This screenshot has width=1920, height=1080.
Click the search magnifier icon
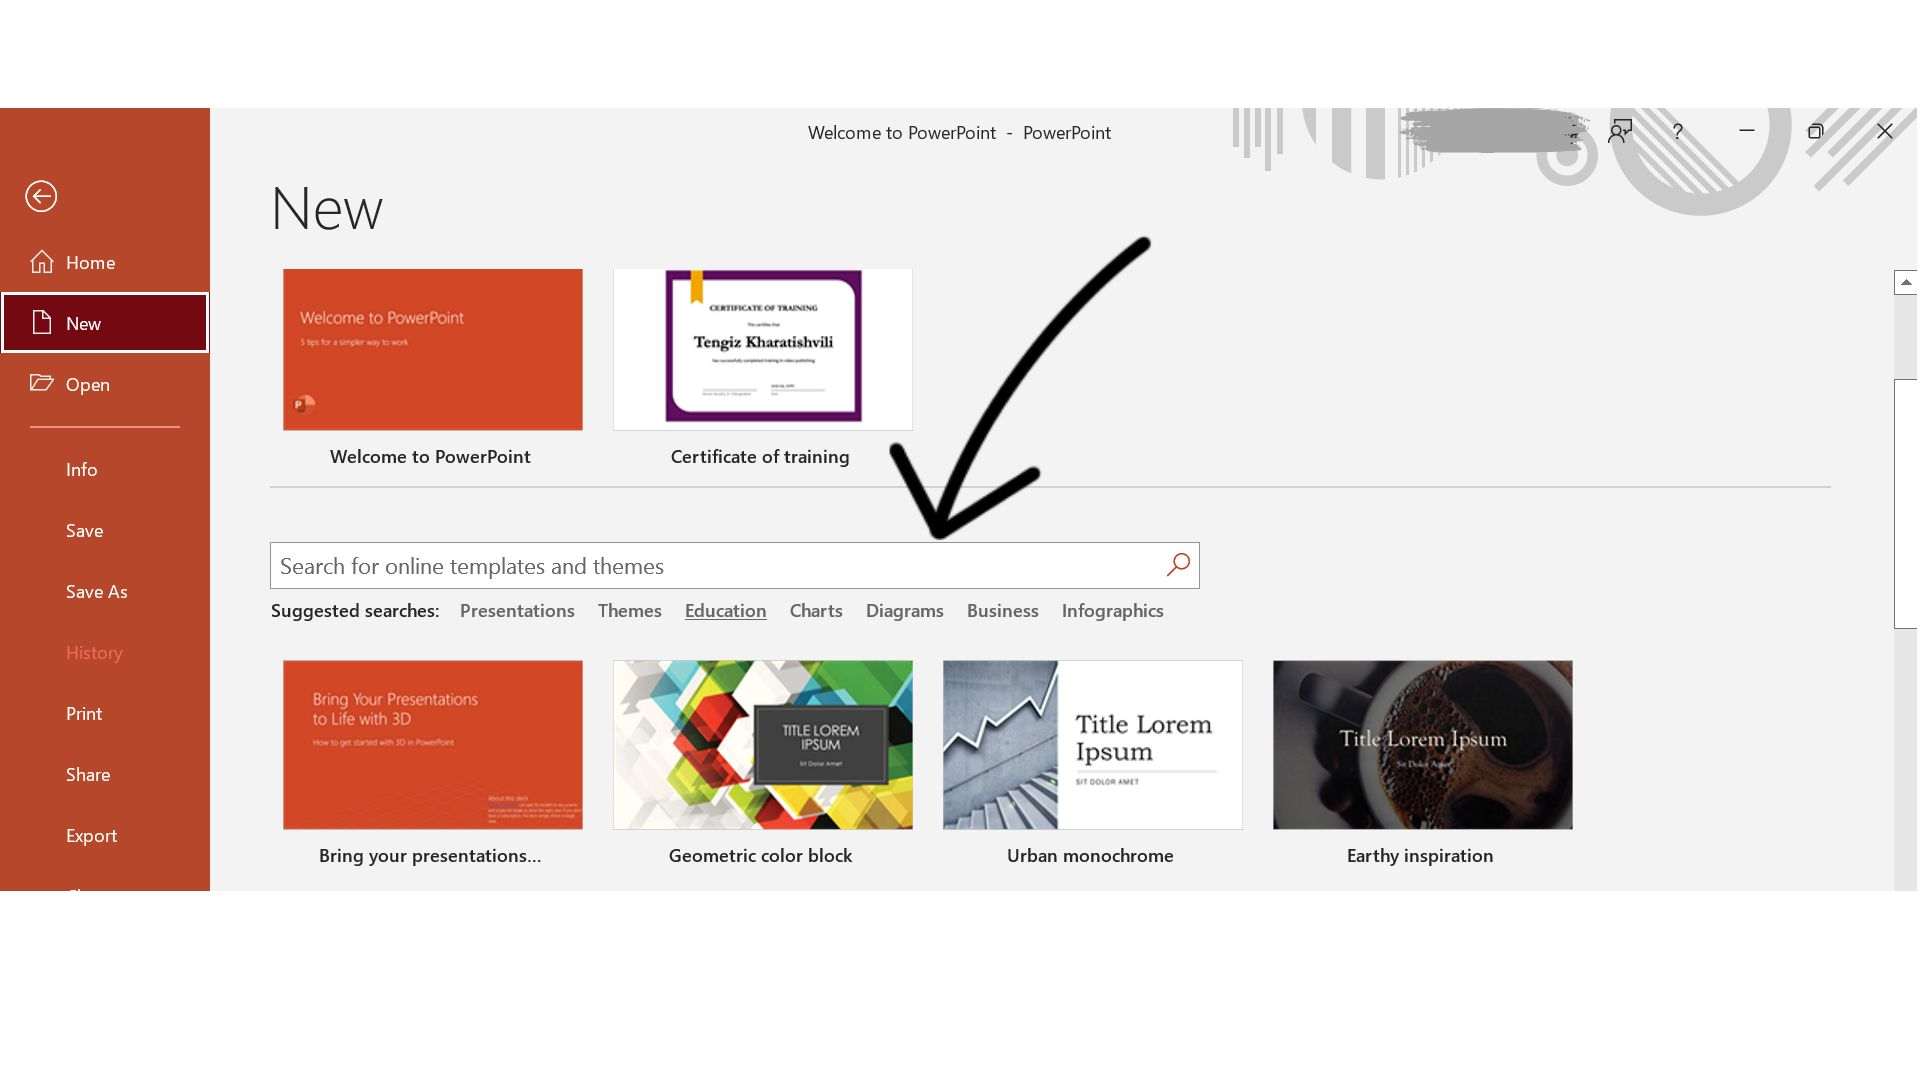1178,565
